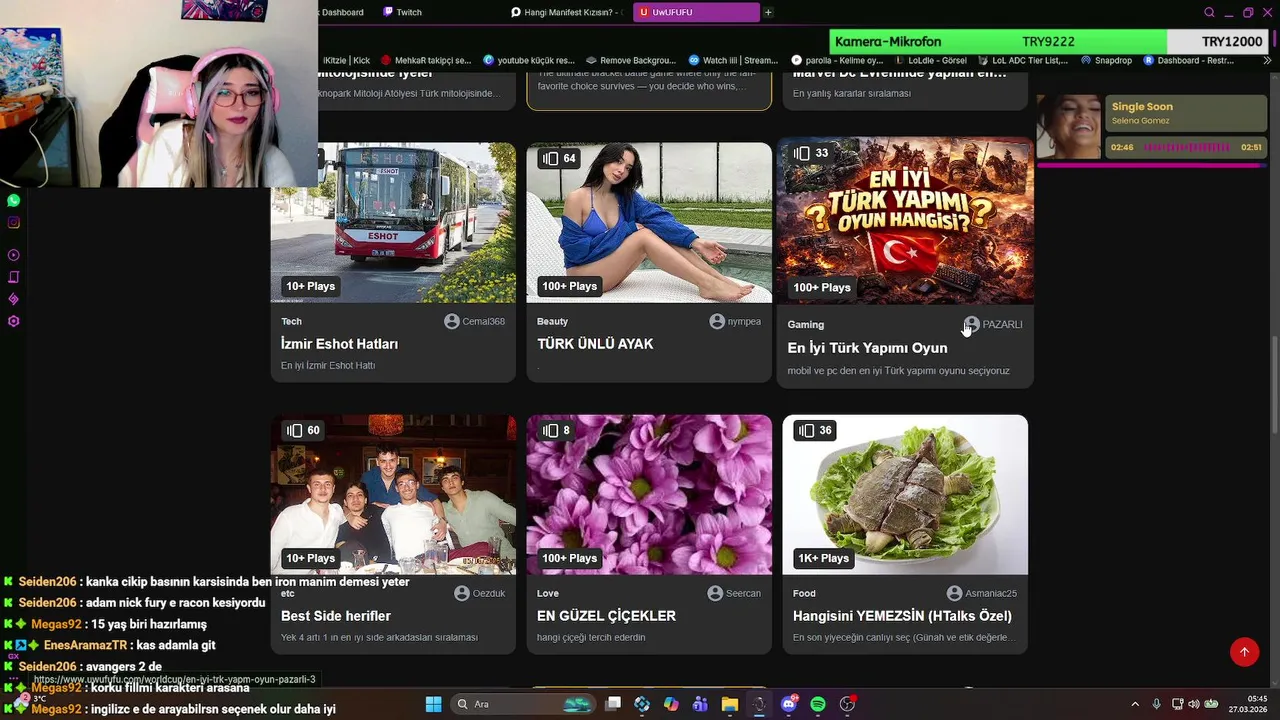Open a new browser tab with plus

click(768, 12)
